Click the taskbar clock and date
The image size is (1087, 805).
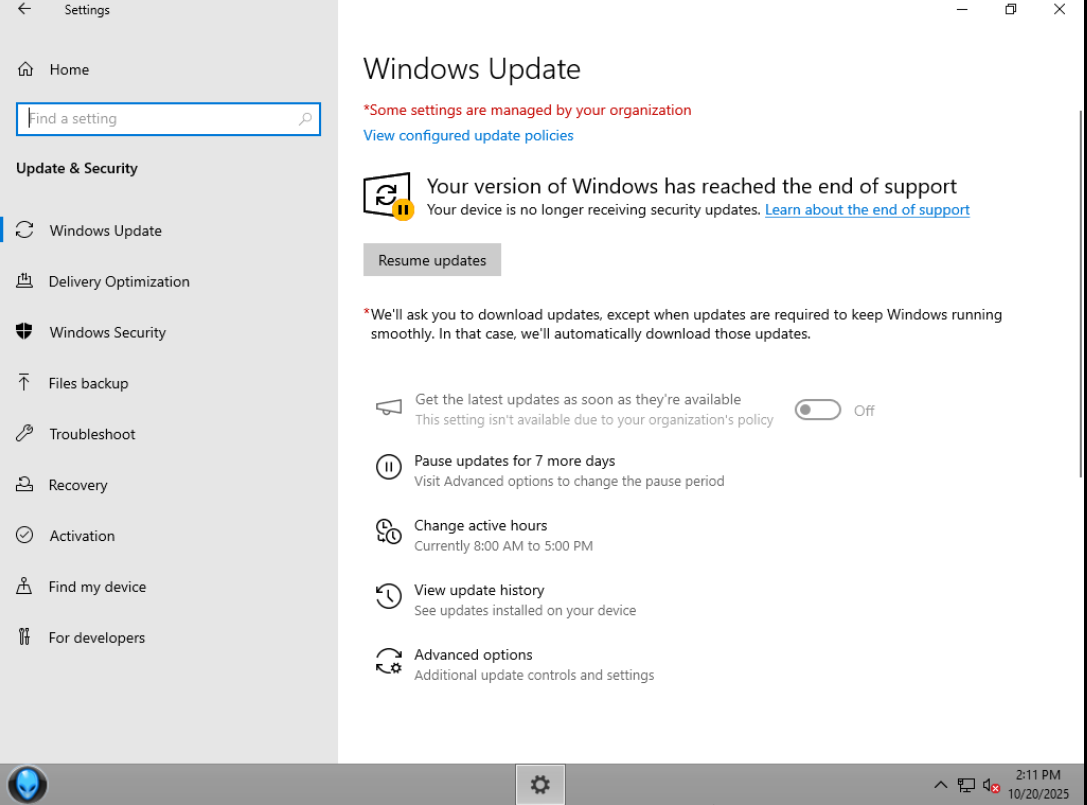1038,785
